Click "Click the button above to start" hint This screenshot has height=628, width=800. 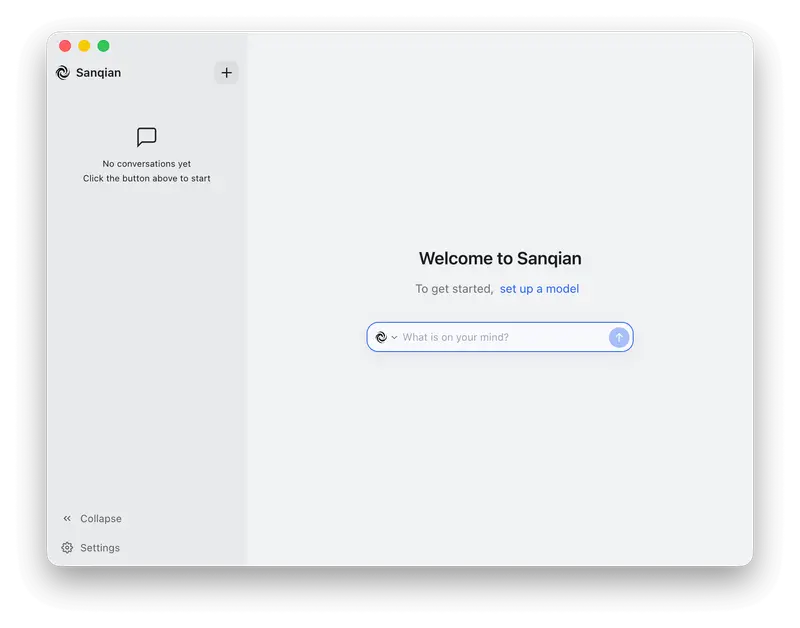[147, 179]
